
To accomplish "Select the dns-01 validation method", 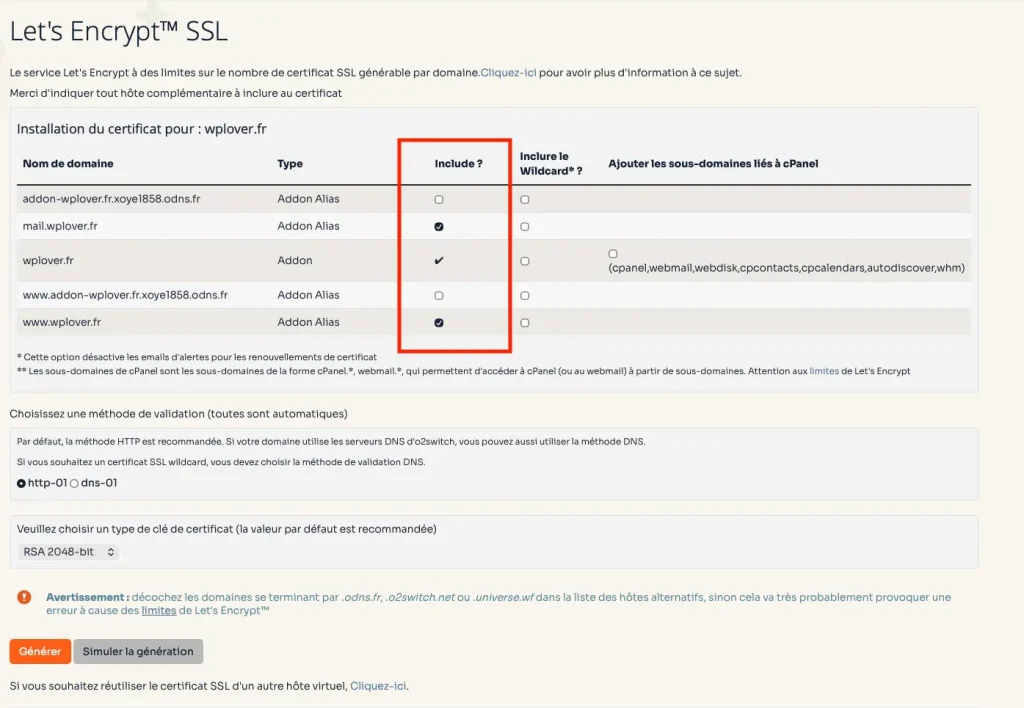I will 74,483.
